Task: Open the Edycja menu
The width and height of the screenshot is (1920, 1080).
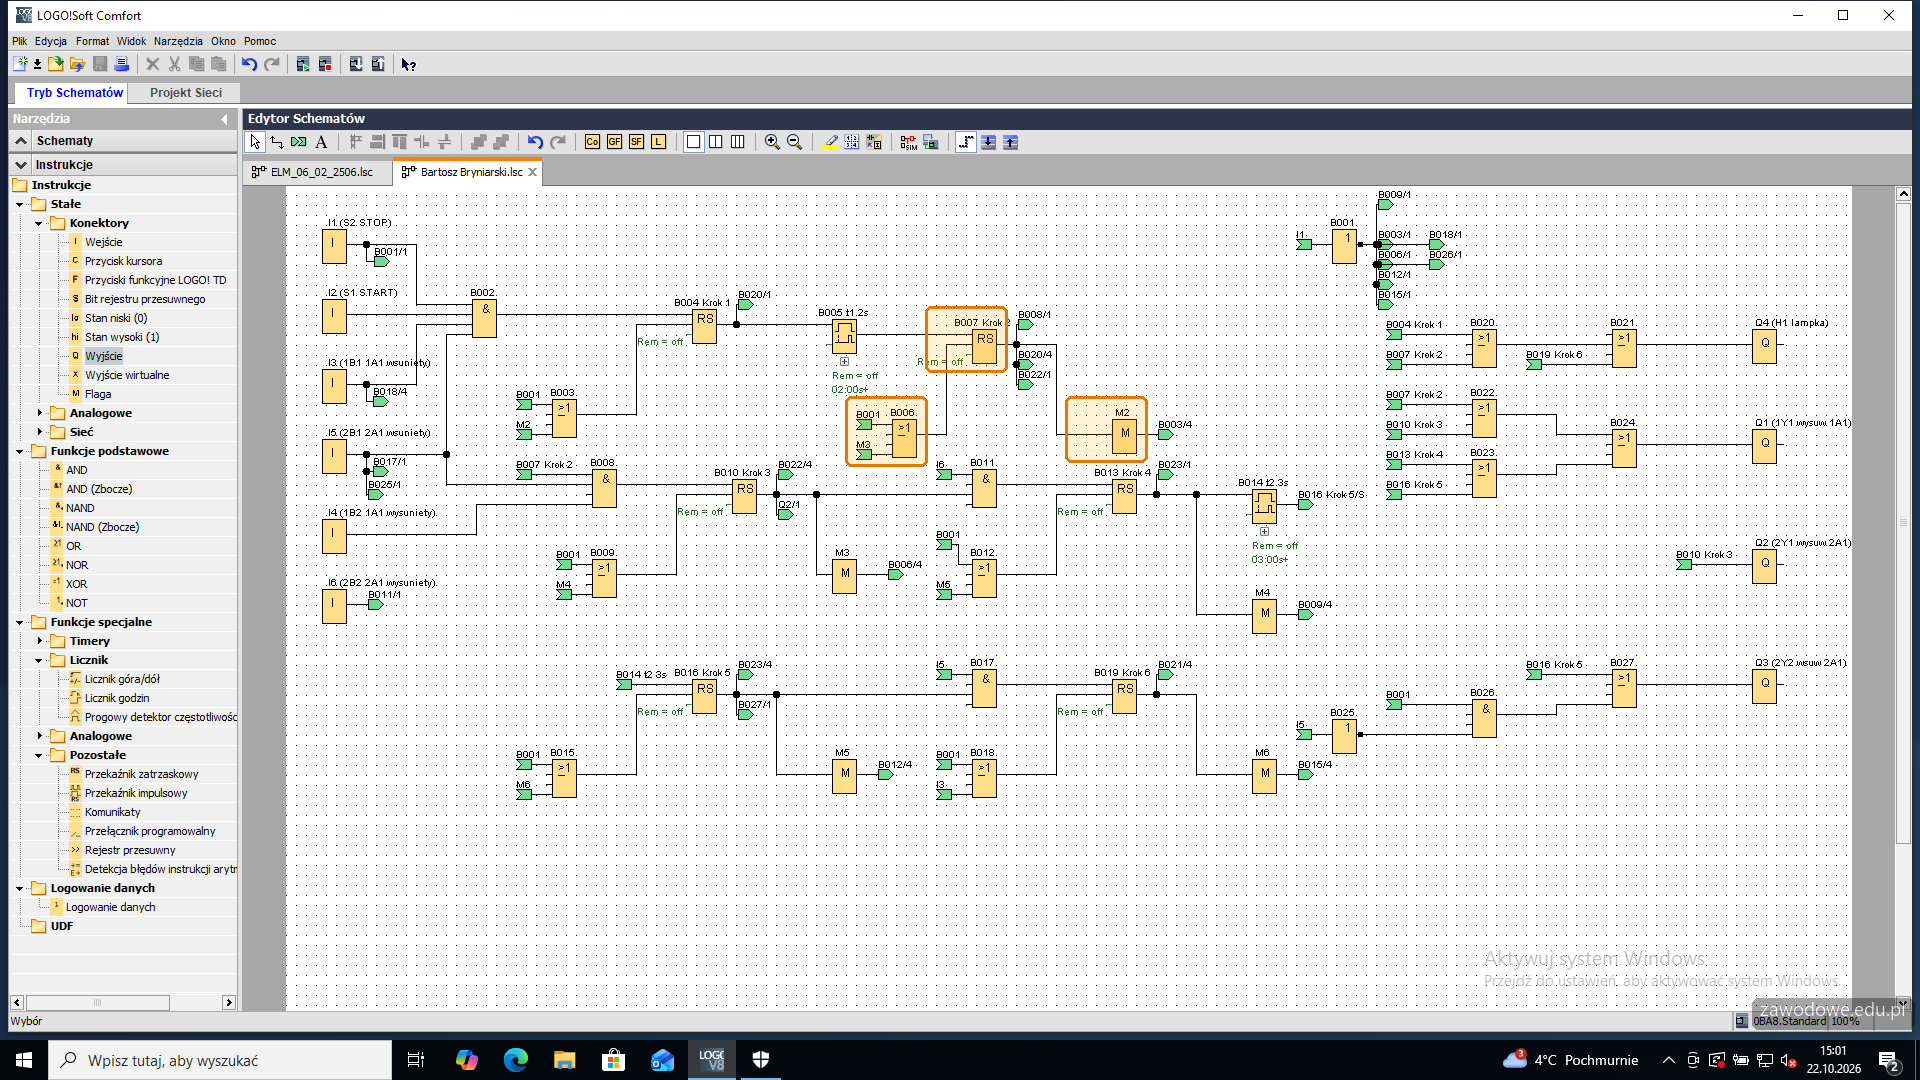Action: pos(50,41)
